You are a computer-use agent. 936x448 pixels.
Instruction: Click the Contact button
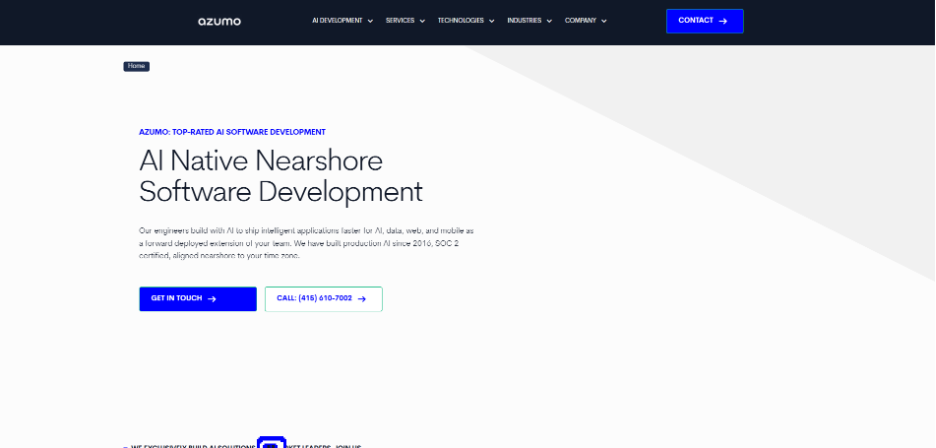click(704, 21)
